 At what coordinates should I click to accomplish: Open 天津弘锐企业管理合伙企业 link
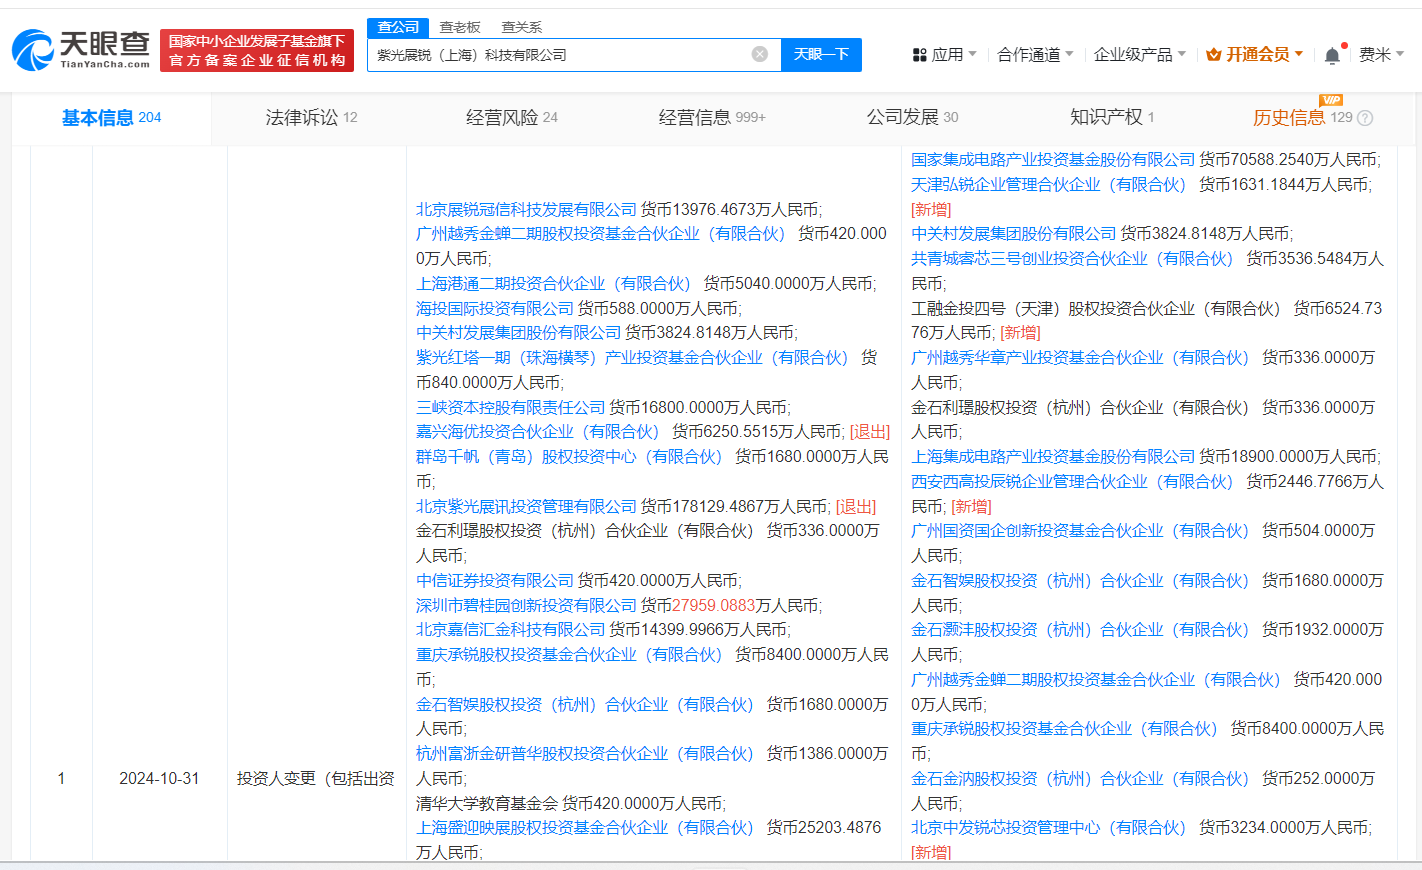pyautogui.click(x=1048, y=185)
